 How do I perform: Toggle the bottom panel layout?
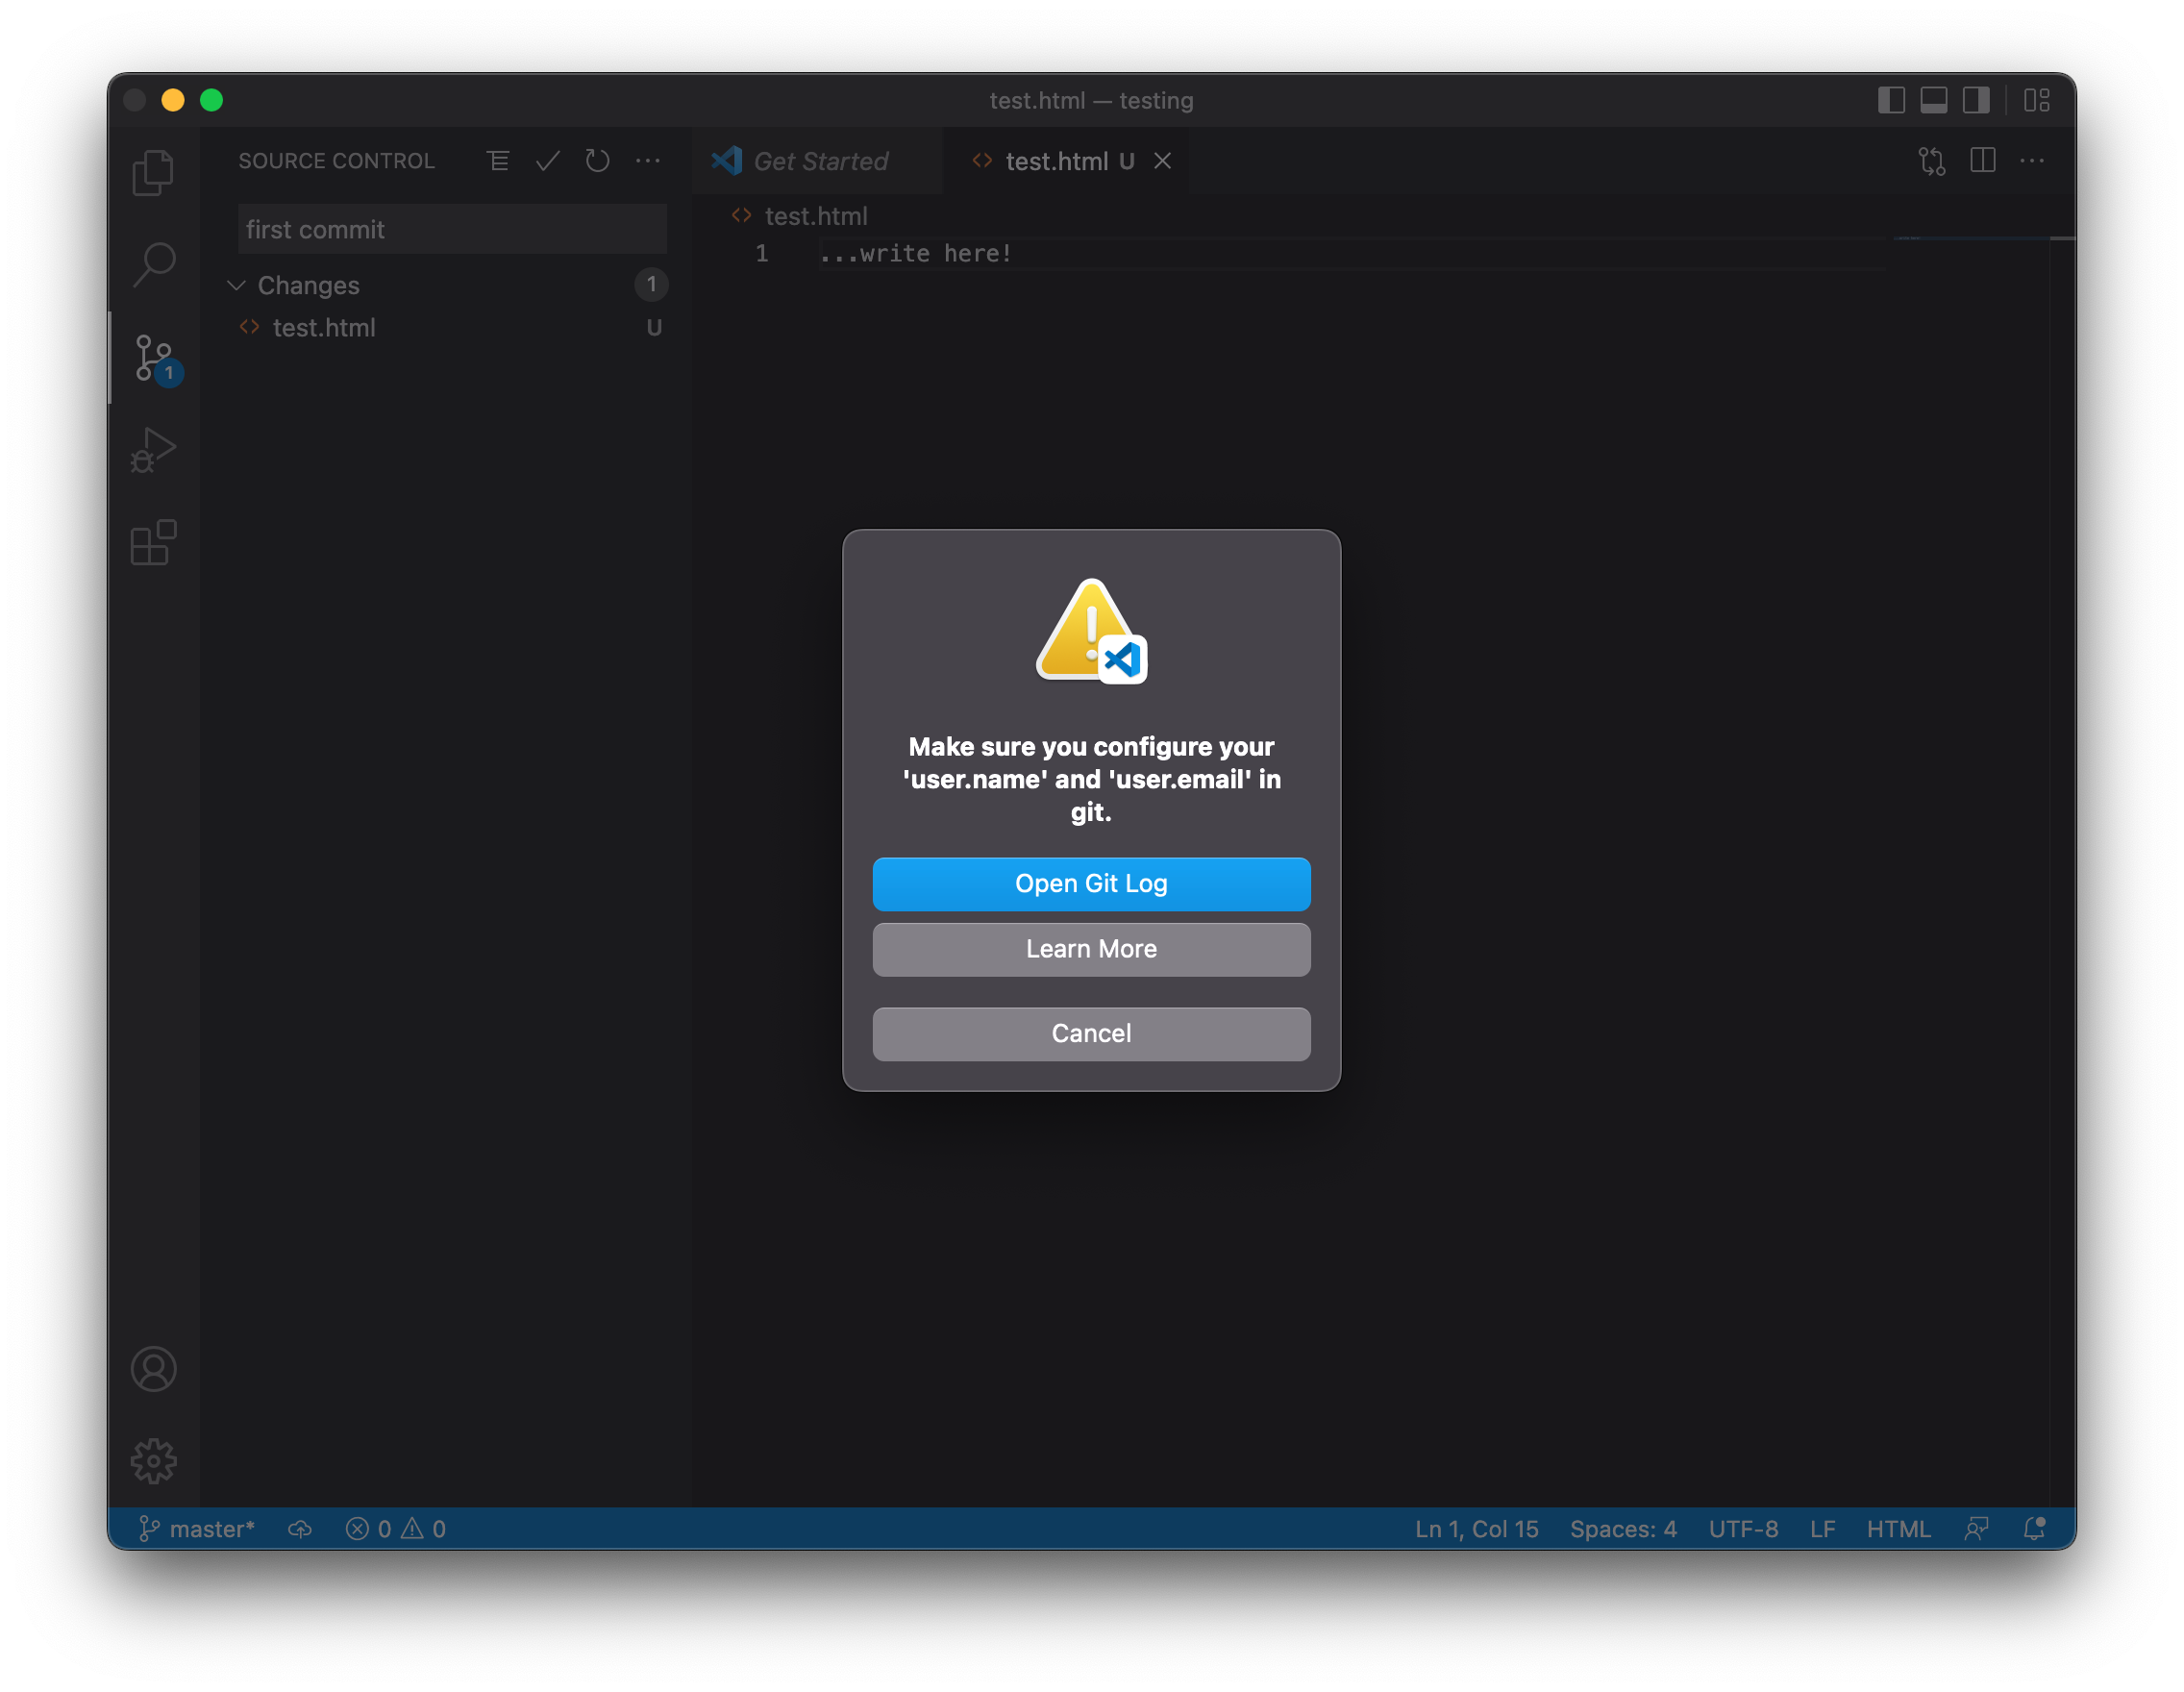[x=1933, y=100]
